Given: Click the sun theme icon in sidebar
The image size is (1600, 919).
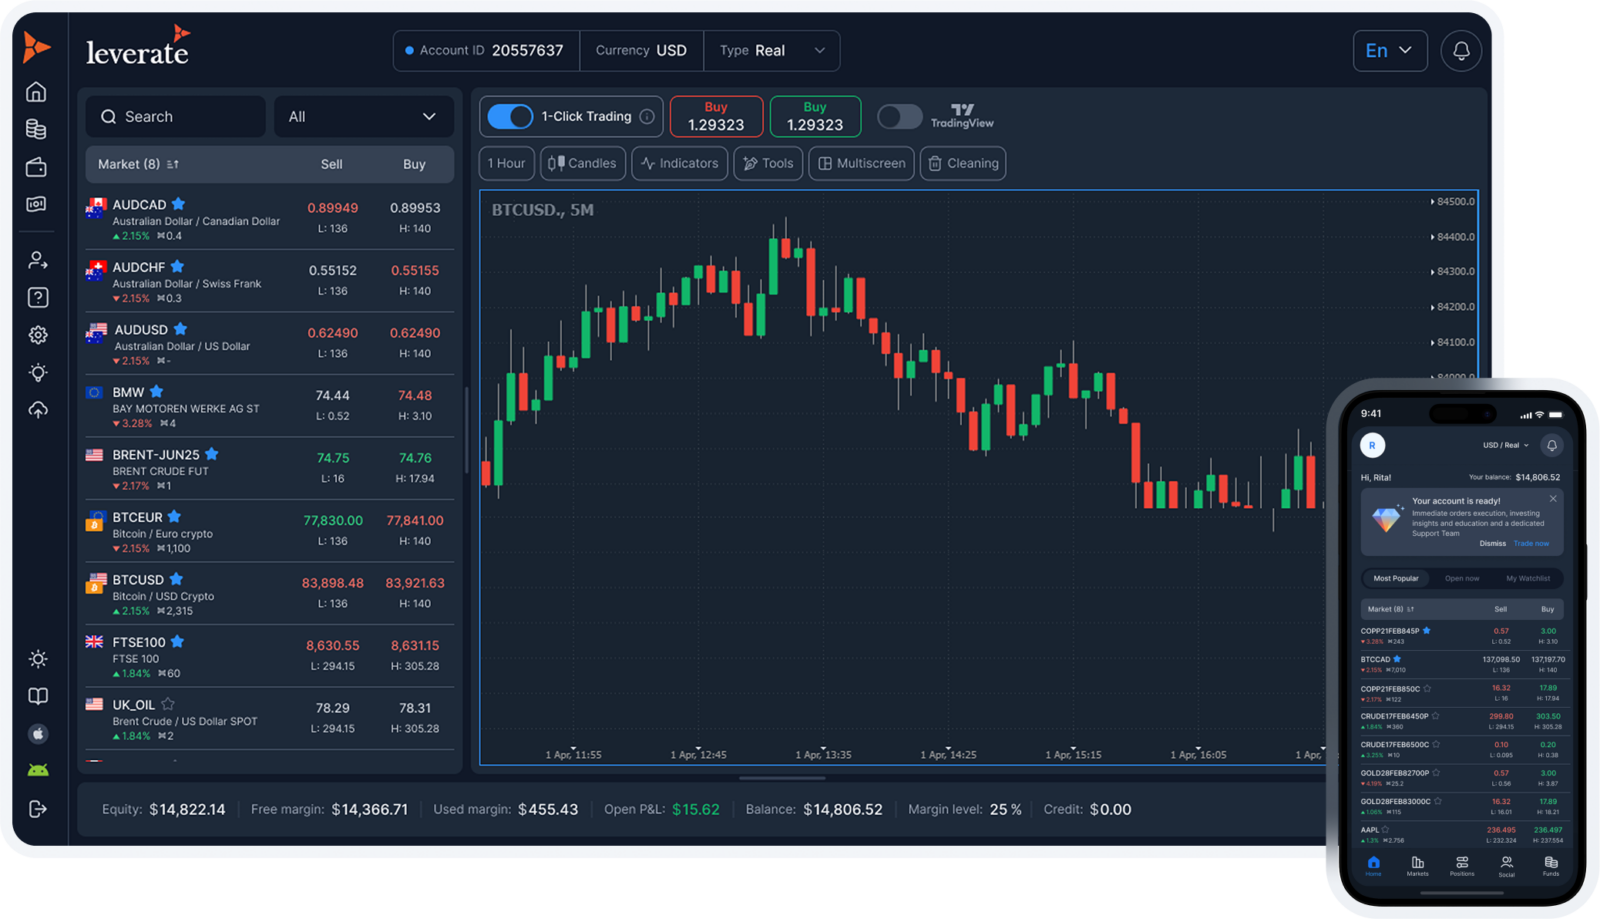Looking at the screenshot, I should pyautogui.click(x=37, y=659).
